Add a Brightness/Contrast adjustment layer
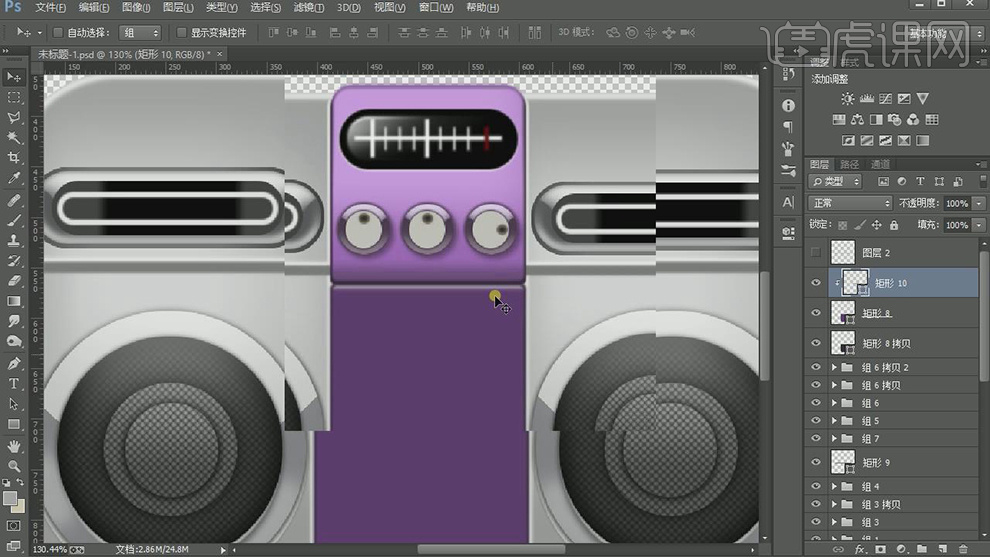This screenshot has width=990, height=557. coord(848,99)
